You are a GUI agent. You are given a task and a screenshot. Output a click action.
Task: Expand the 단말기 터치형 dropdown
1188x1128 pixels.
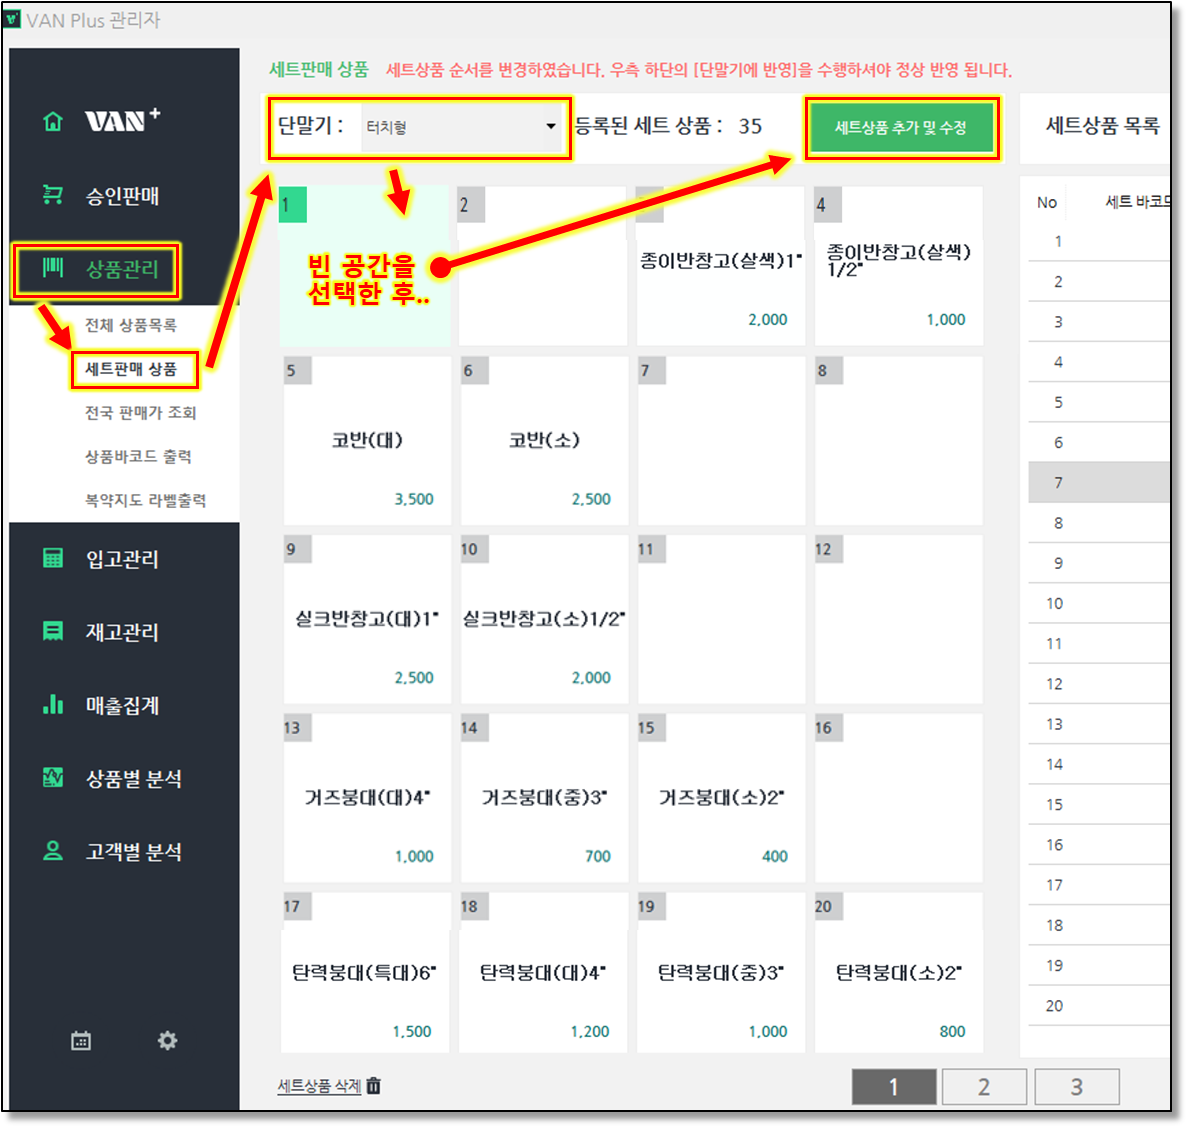tap(550, 127)
